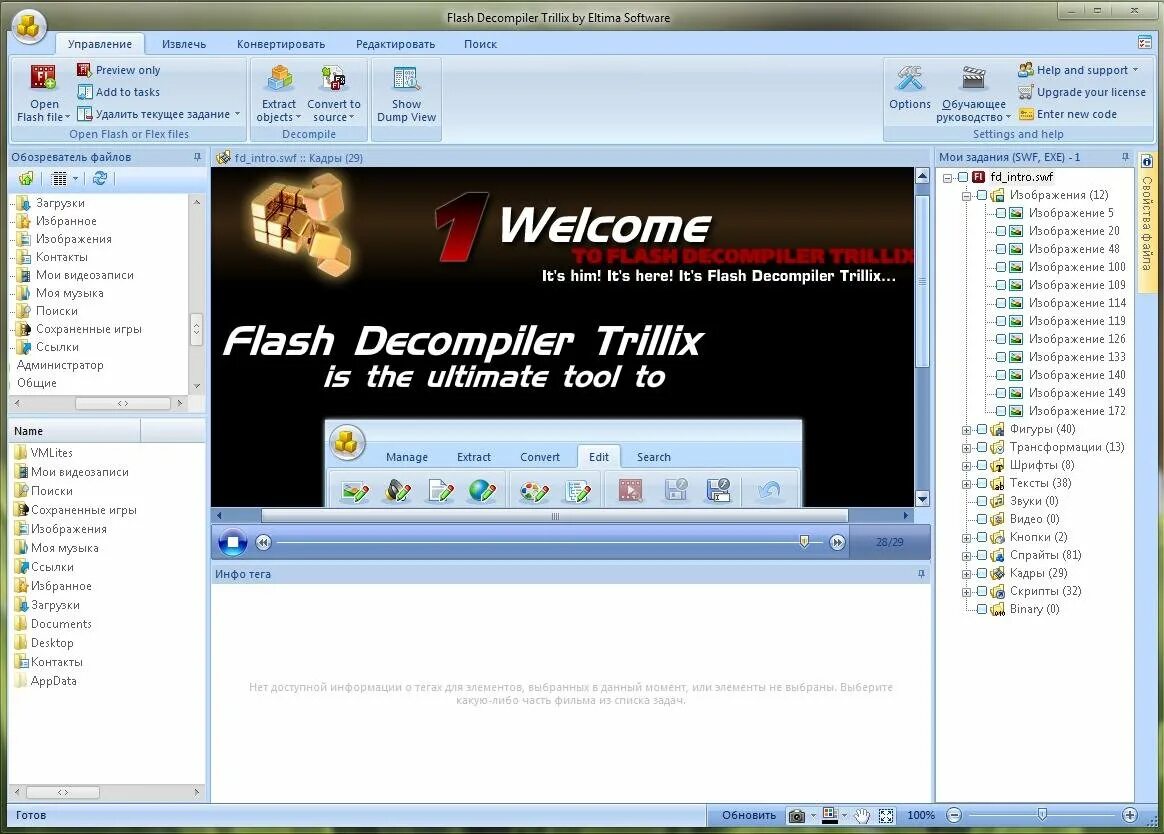
Task: Expand the Спрайты (81) node
Action: [967, 556]
